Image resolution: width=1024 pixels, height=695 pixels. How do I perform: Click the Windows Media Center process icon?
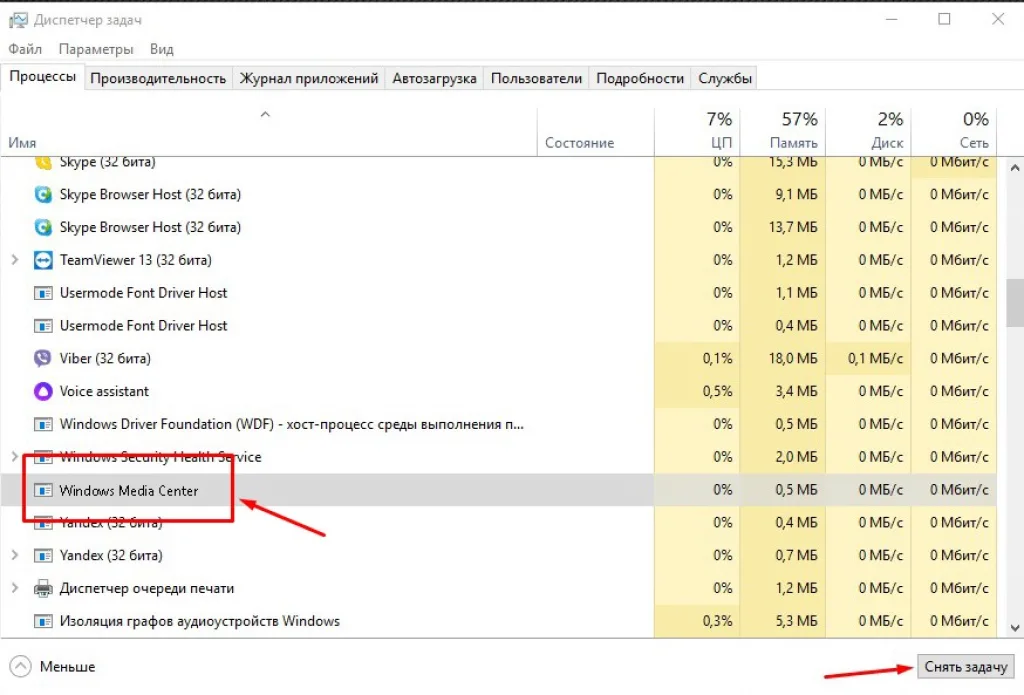(42, 490)
